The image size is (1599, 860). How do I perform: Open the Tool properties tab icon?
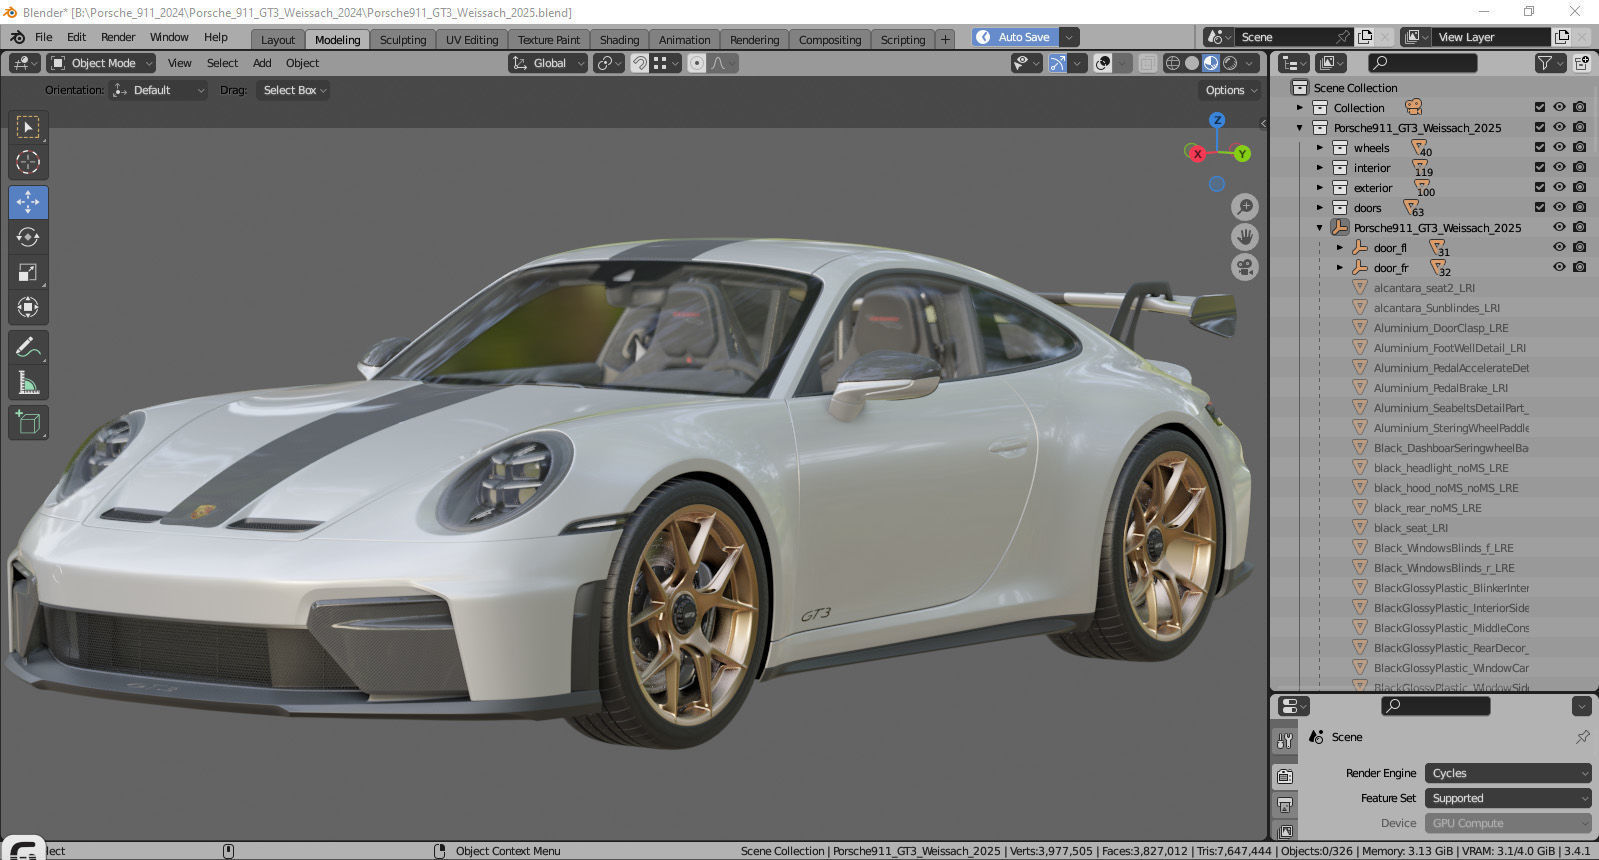click(1285, 740)
